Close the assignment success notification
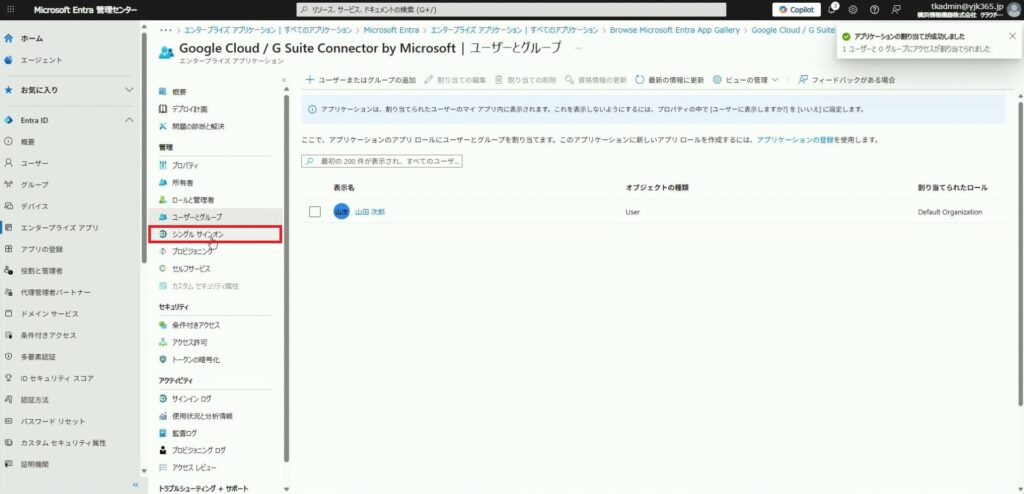This screenshot has height=494, width=1024. coord(1012,35)
